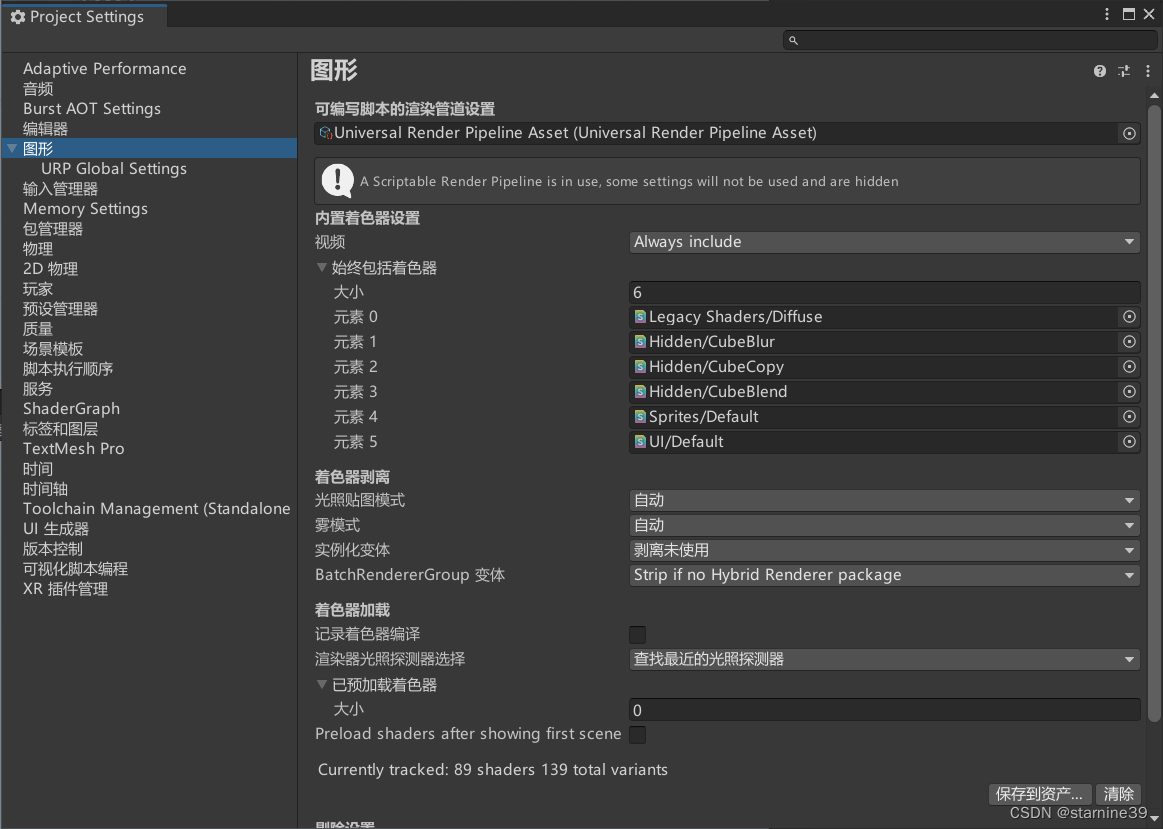
Task: Click the shader icon of UI/Default
Action: pos(640,442)
